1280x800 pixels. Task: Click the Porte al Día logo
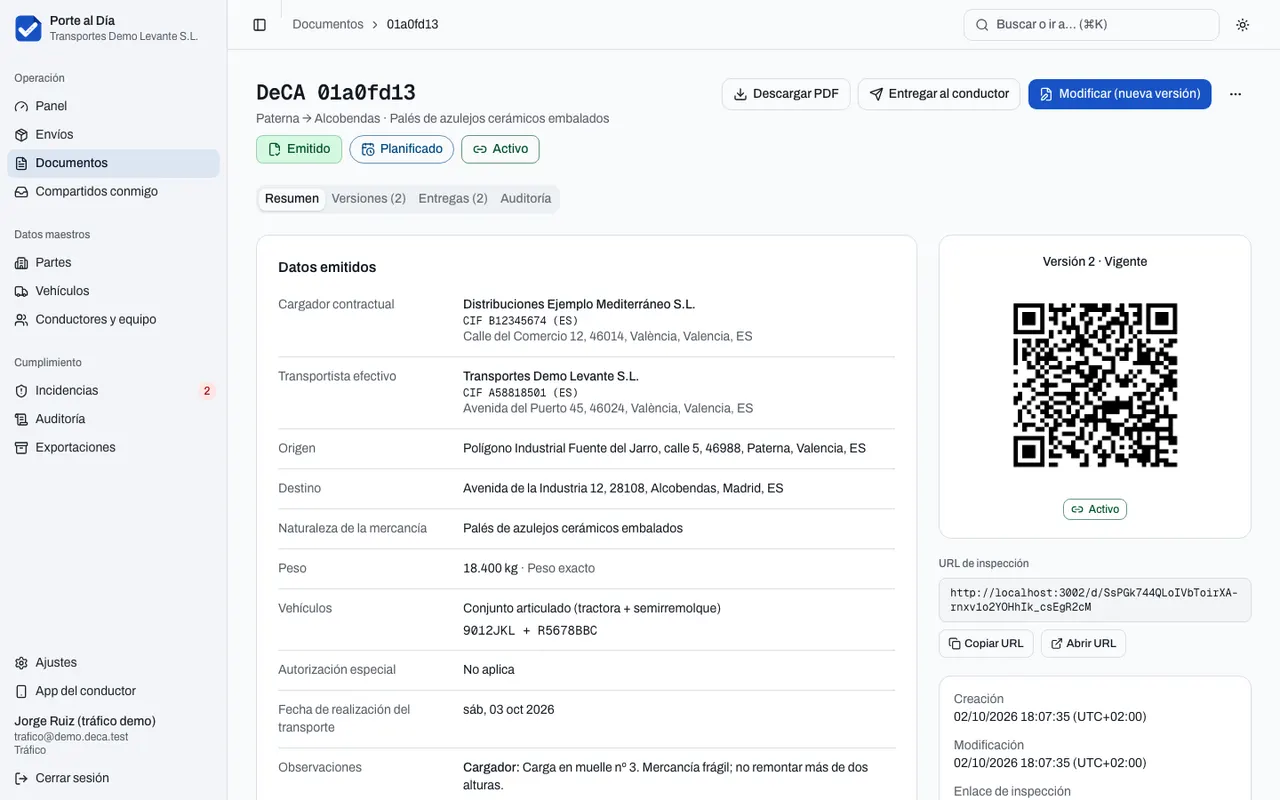tap(28, 28)
